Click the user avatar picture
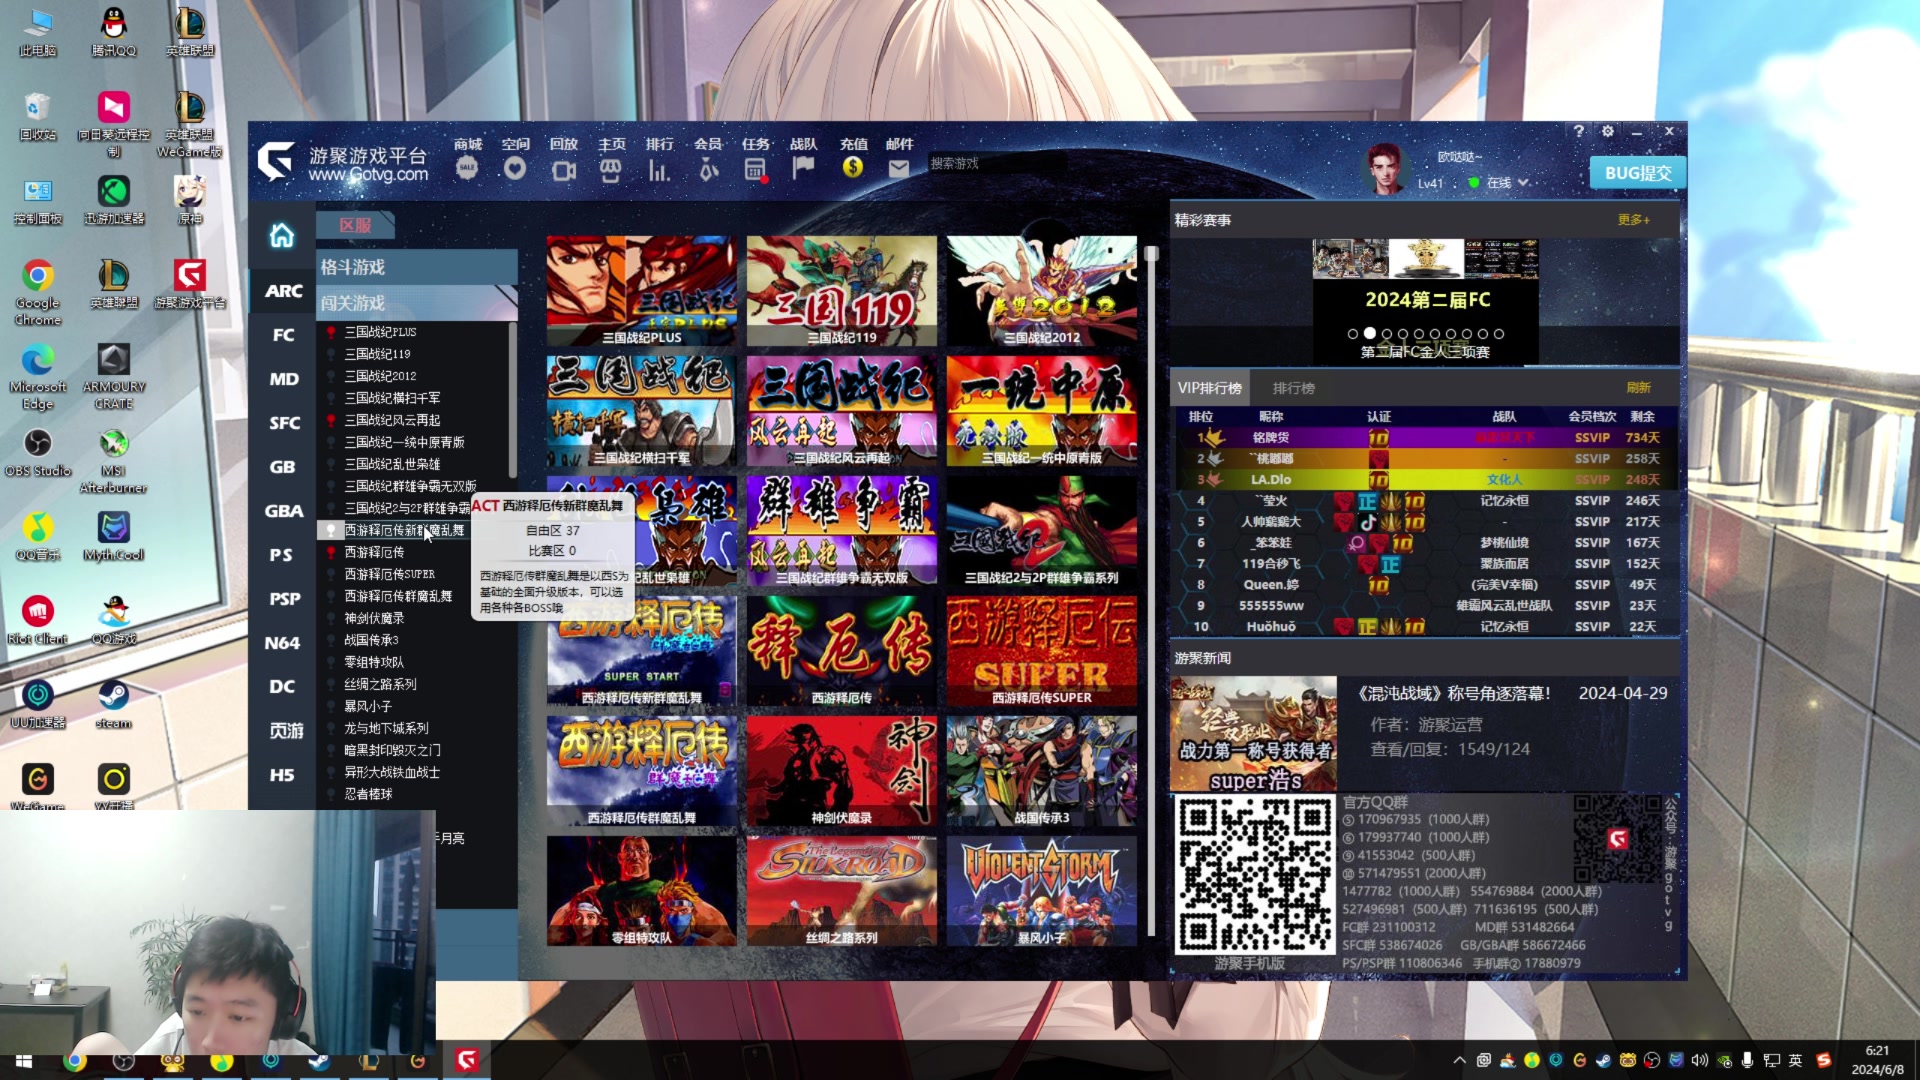The width and height of the screenshot is (1920, 1080). 1385,168
